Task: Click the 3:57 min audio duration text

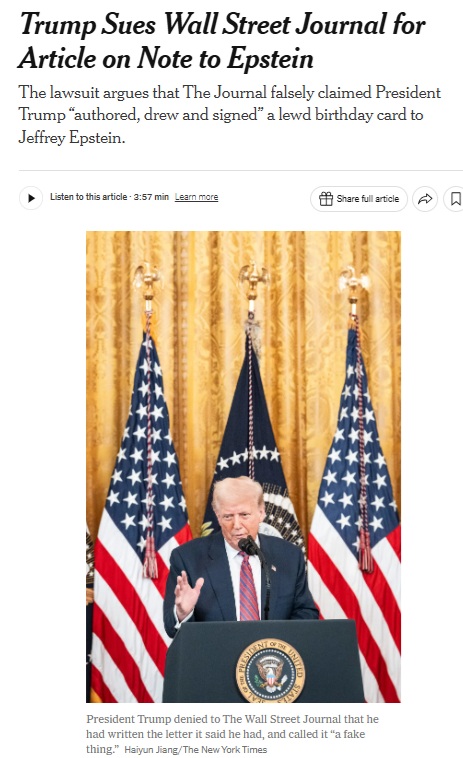Action: [x=151, y=197]
